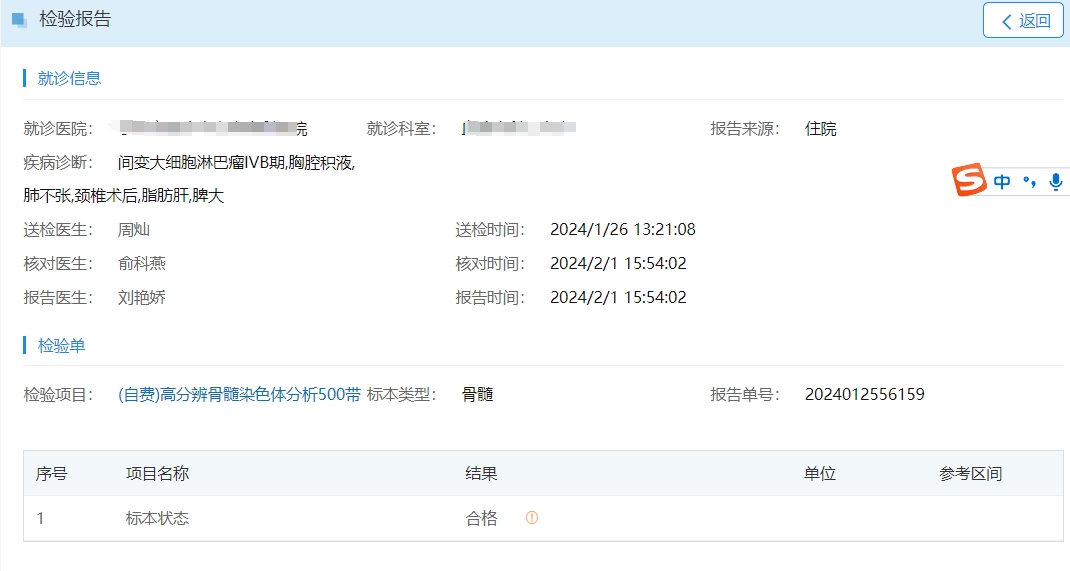The height and width of the screenshot is (571, 1070).
Task: Click the Sogou microphone voice input icon
Action: tap(1055, 181)
